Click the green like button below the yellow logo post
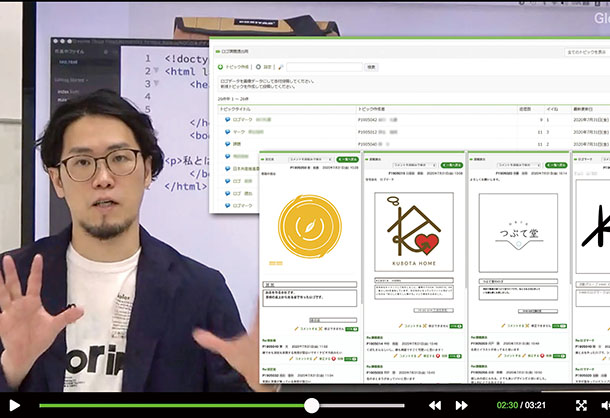 tap(351, 329)
